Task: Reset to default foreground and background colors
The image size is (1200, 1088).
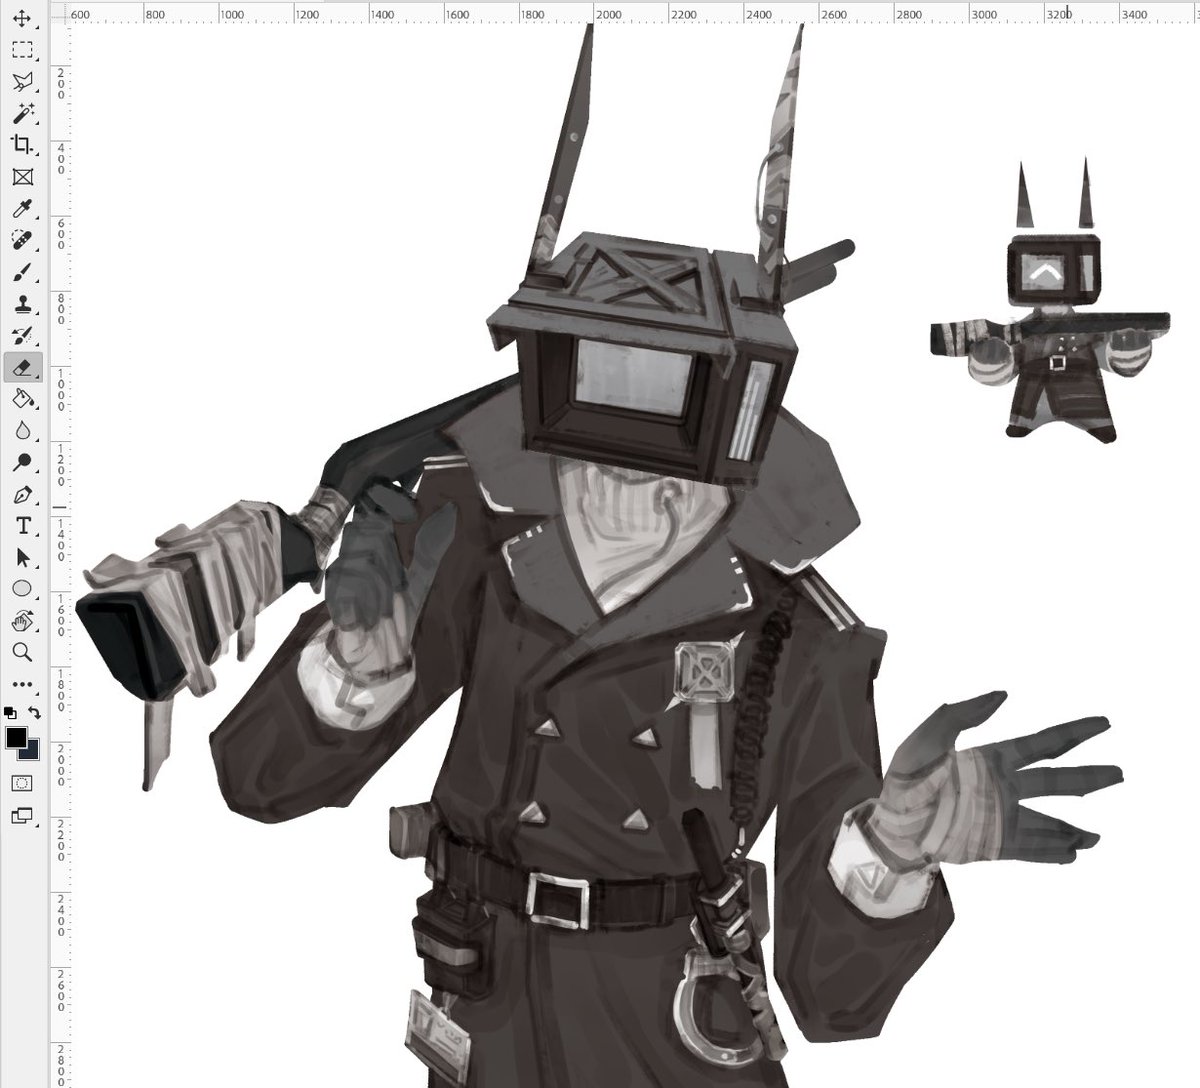Action: click(x=10, y=713)
